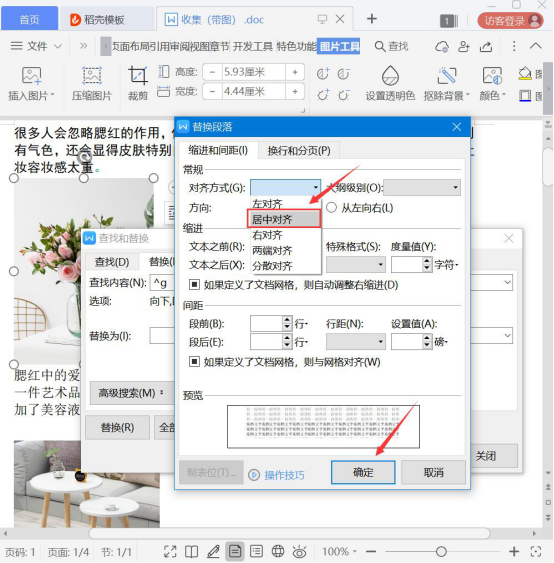This screenshot has height=563, width=554.
Task: Click the Replace (替换) button
Action: [117, 427]
